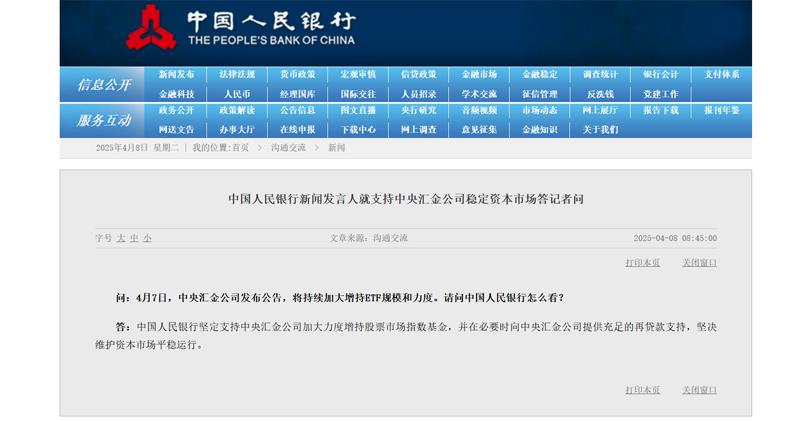Go to 金融稳定 section
The height and width of the screenshot is (421, 800).
coord(540,75)
